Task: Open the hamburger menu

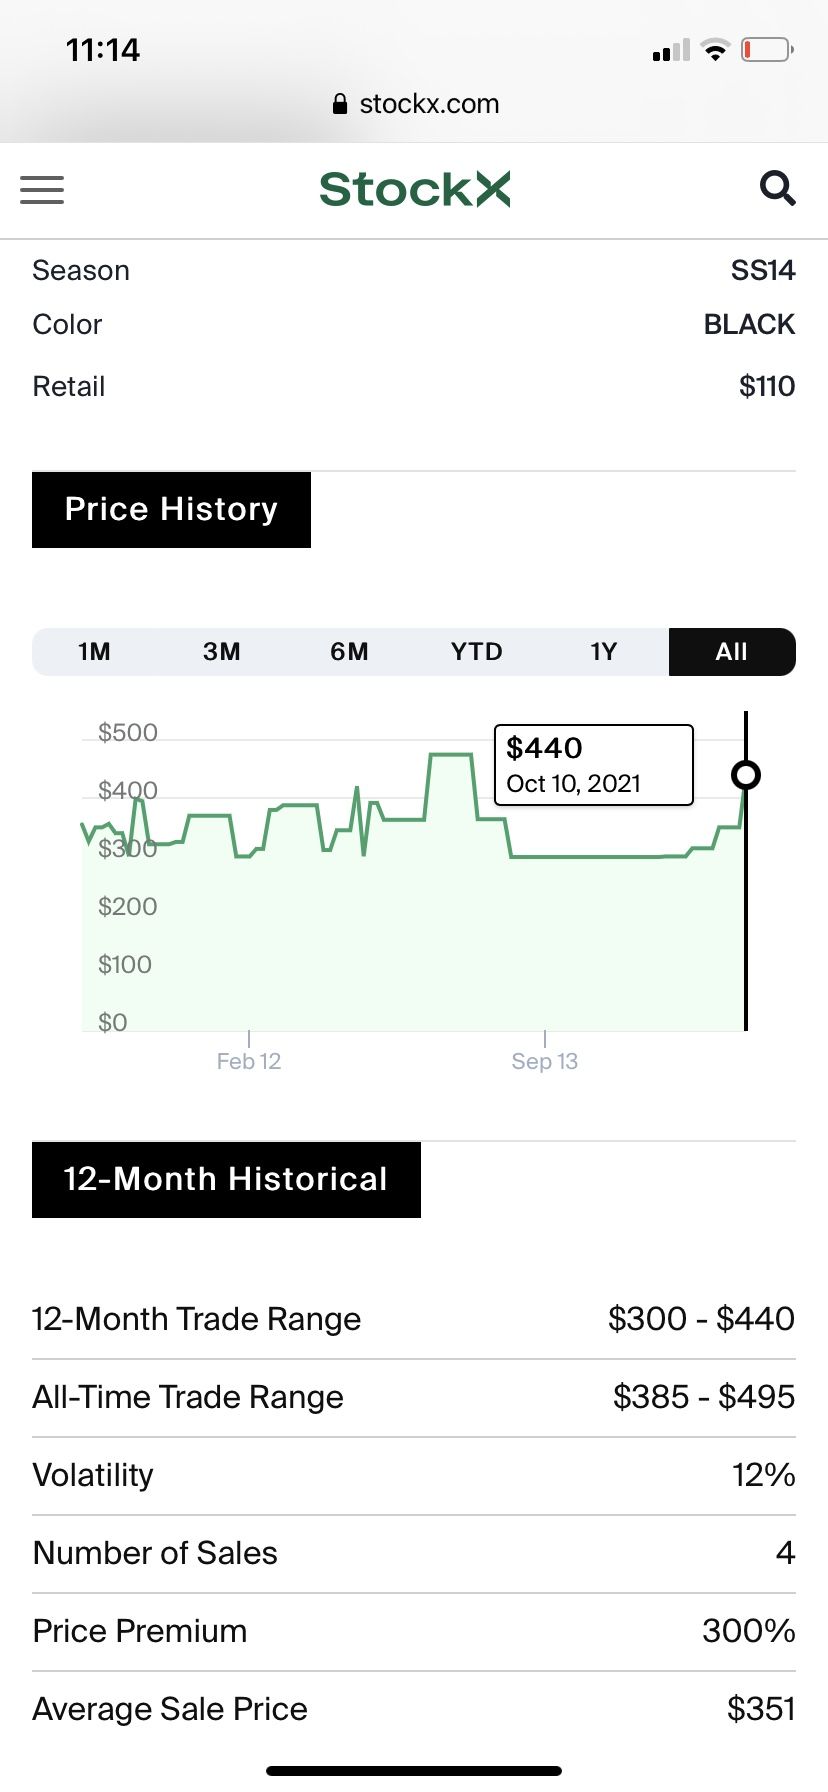Action: (42, 189)
